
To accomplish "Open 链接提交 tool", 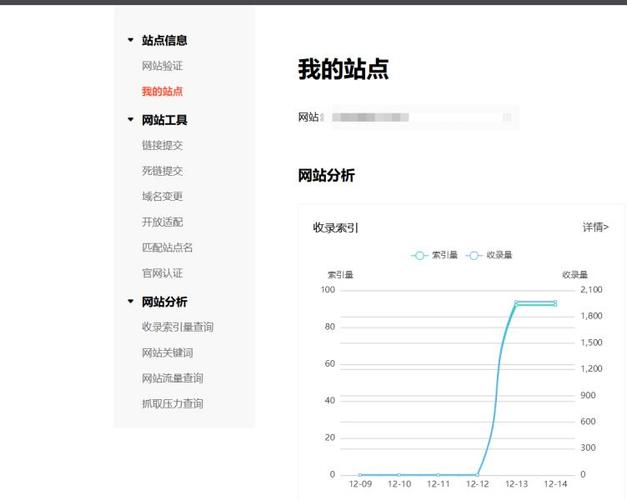I will point(162,145).
